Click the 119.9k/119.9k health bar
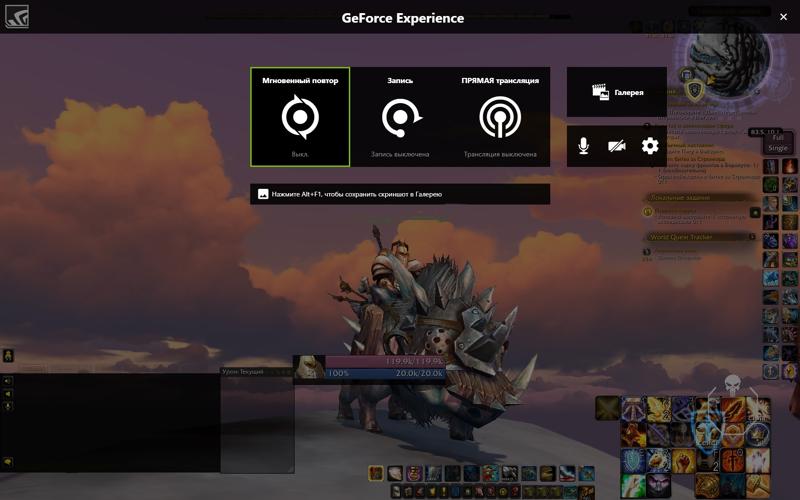This screenshot has width=800, height=500. (385, 361)
